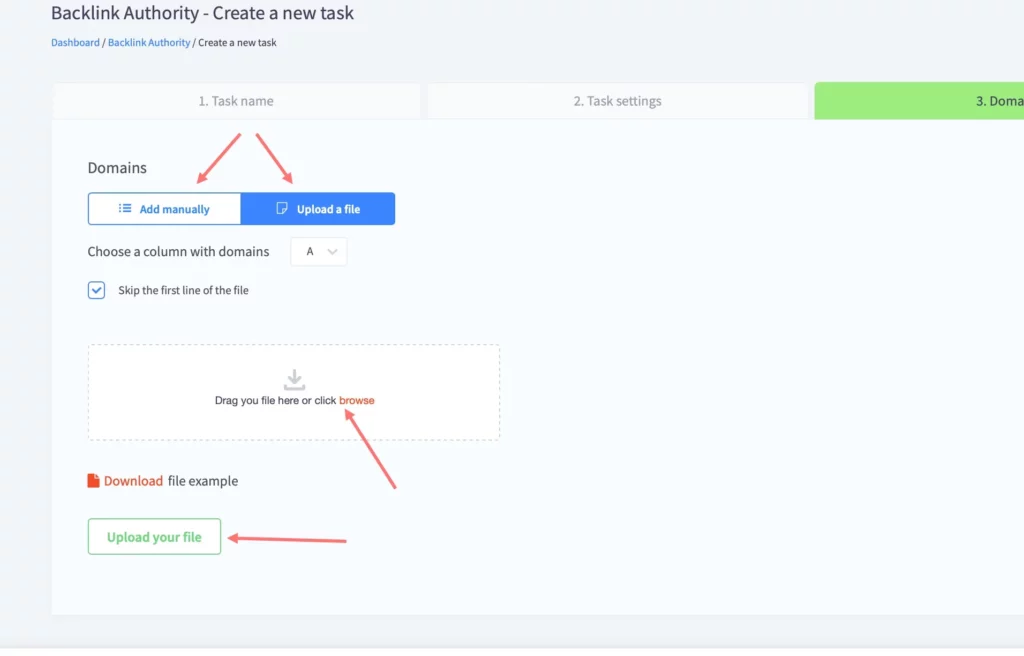Click the file drag-and-drop area
This screenshot has width=1024, height=656.
tap(294, 392)
